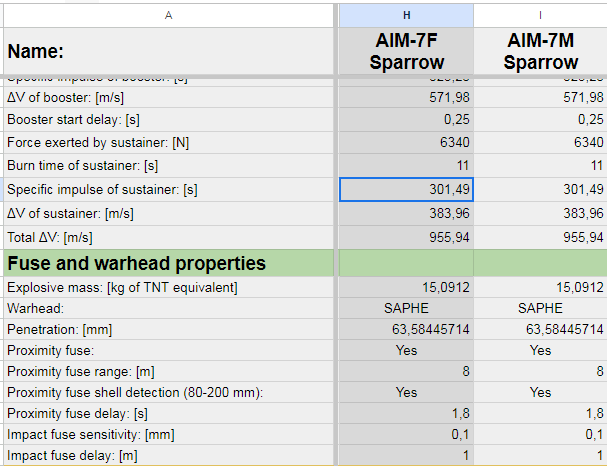The height and width of the screenshot is (466, 607).
Task: Select ΔV of sustainer 383,96 under AIM-7M
Action: [540, 213]
